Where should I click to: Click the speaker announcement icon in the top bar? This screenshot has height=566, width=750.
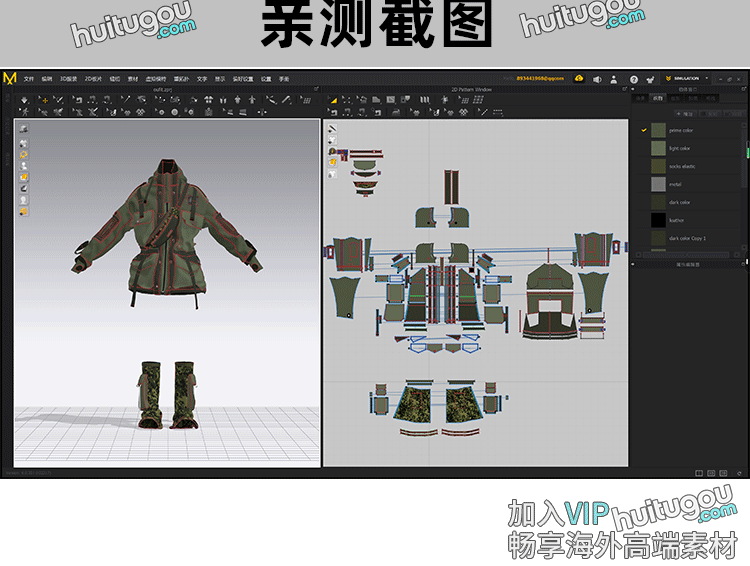pos(597,78)
